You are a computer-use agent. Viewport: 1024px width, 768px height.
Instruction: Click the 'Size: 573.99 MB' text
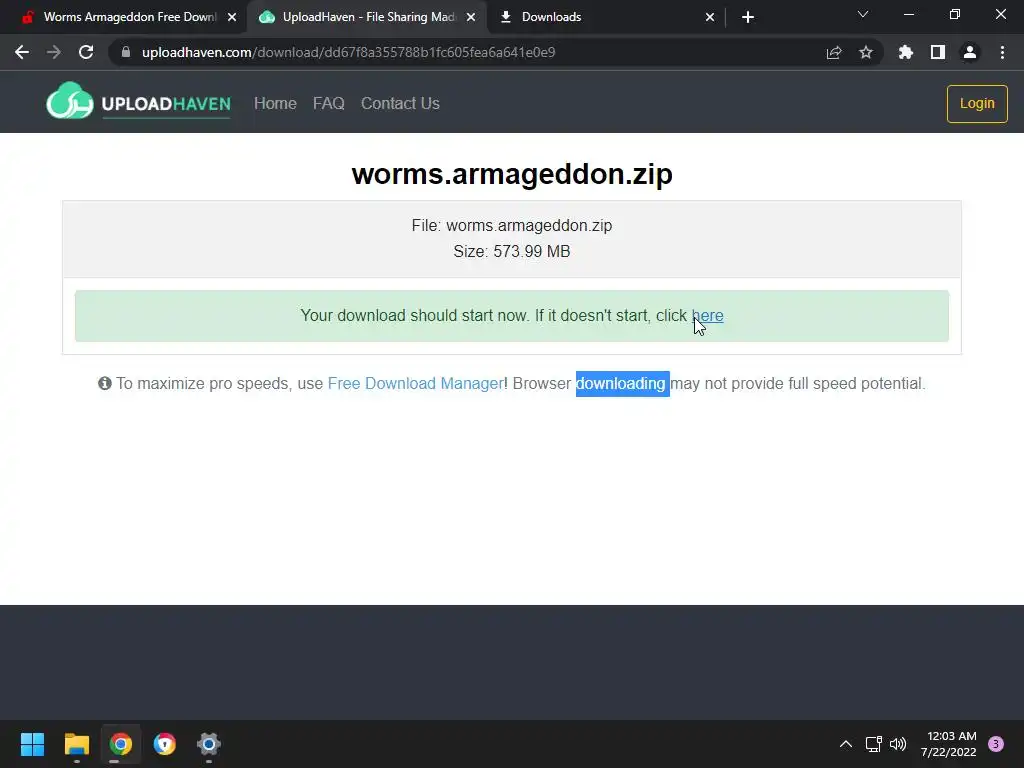coord(512,251)
